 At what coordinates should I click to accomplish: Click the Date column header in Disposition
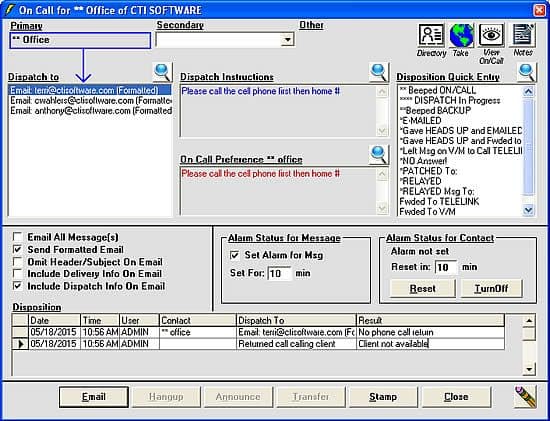54,321
